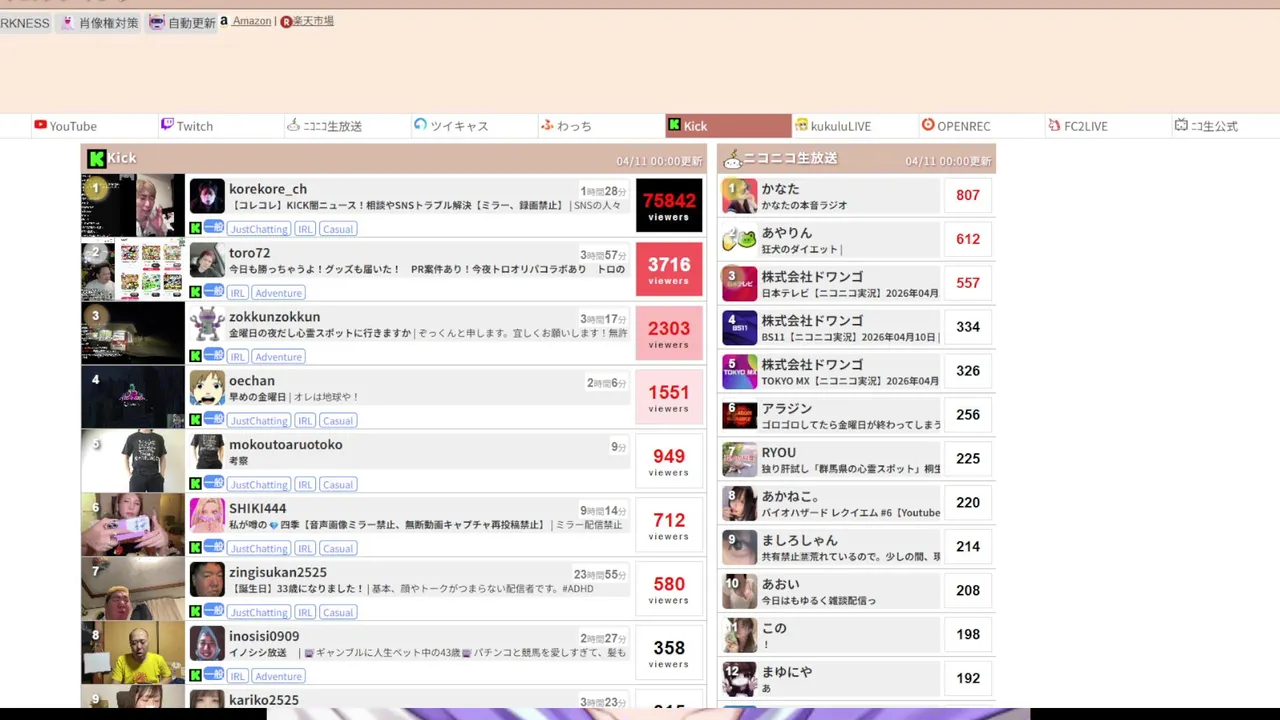Click the Kick logo in the panel header
This screenshot has height=720, width=1280.
[x=96, y=158]
